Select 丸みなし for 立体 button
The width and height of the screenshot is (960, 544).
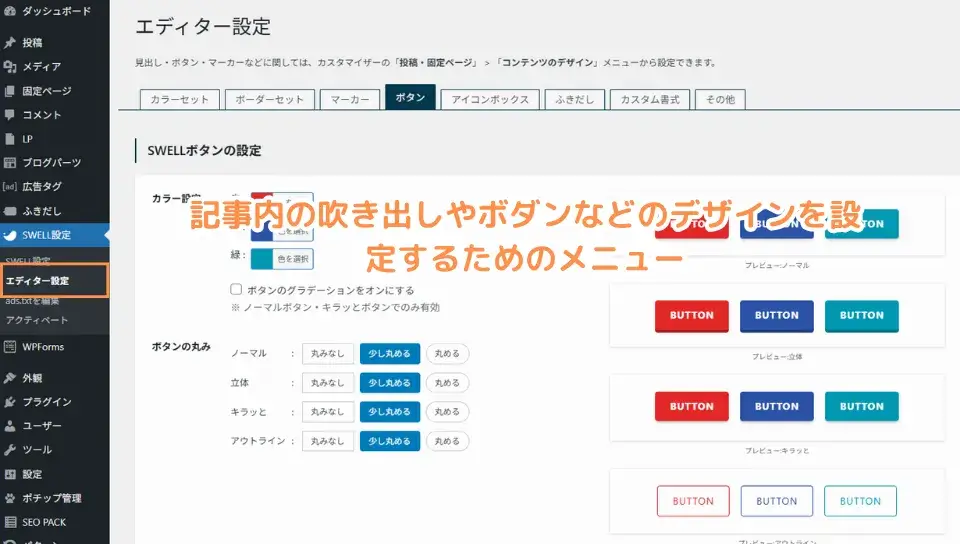click(x=328, y=382)
